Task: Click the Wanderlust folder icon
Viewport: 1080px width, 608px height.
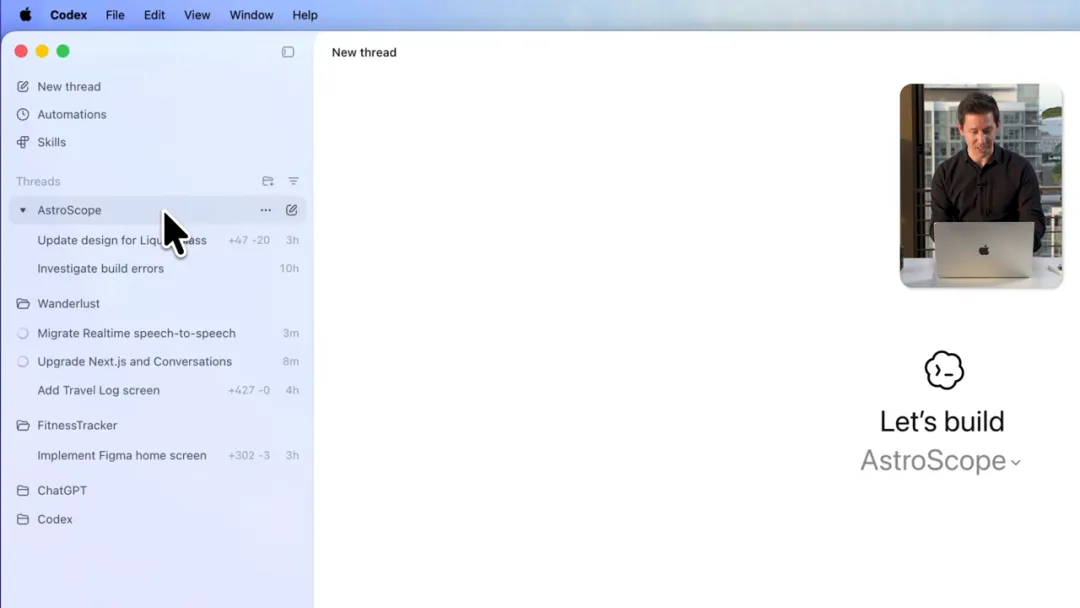Action: pyautogui.click(x=23, y=304)
